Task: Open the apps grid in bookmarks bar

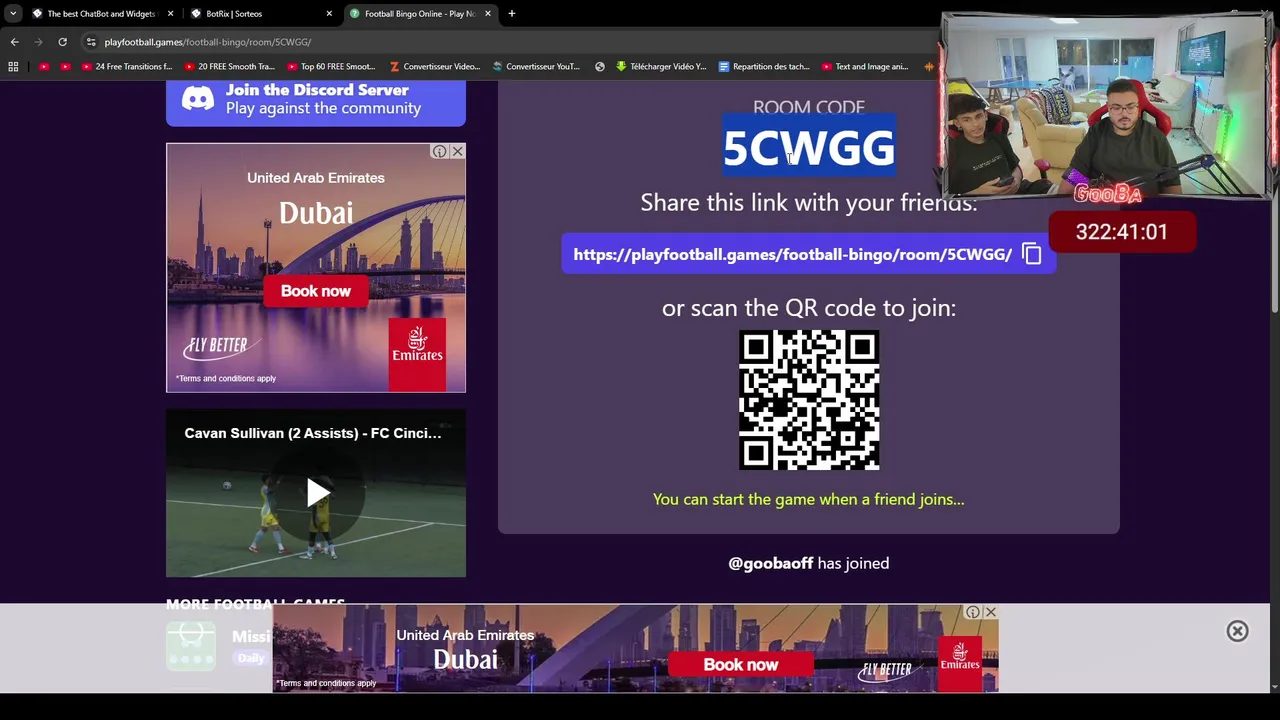Action: click(13, 67)
